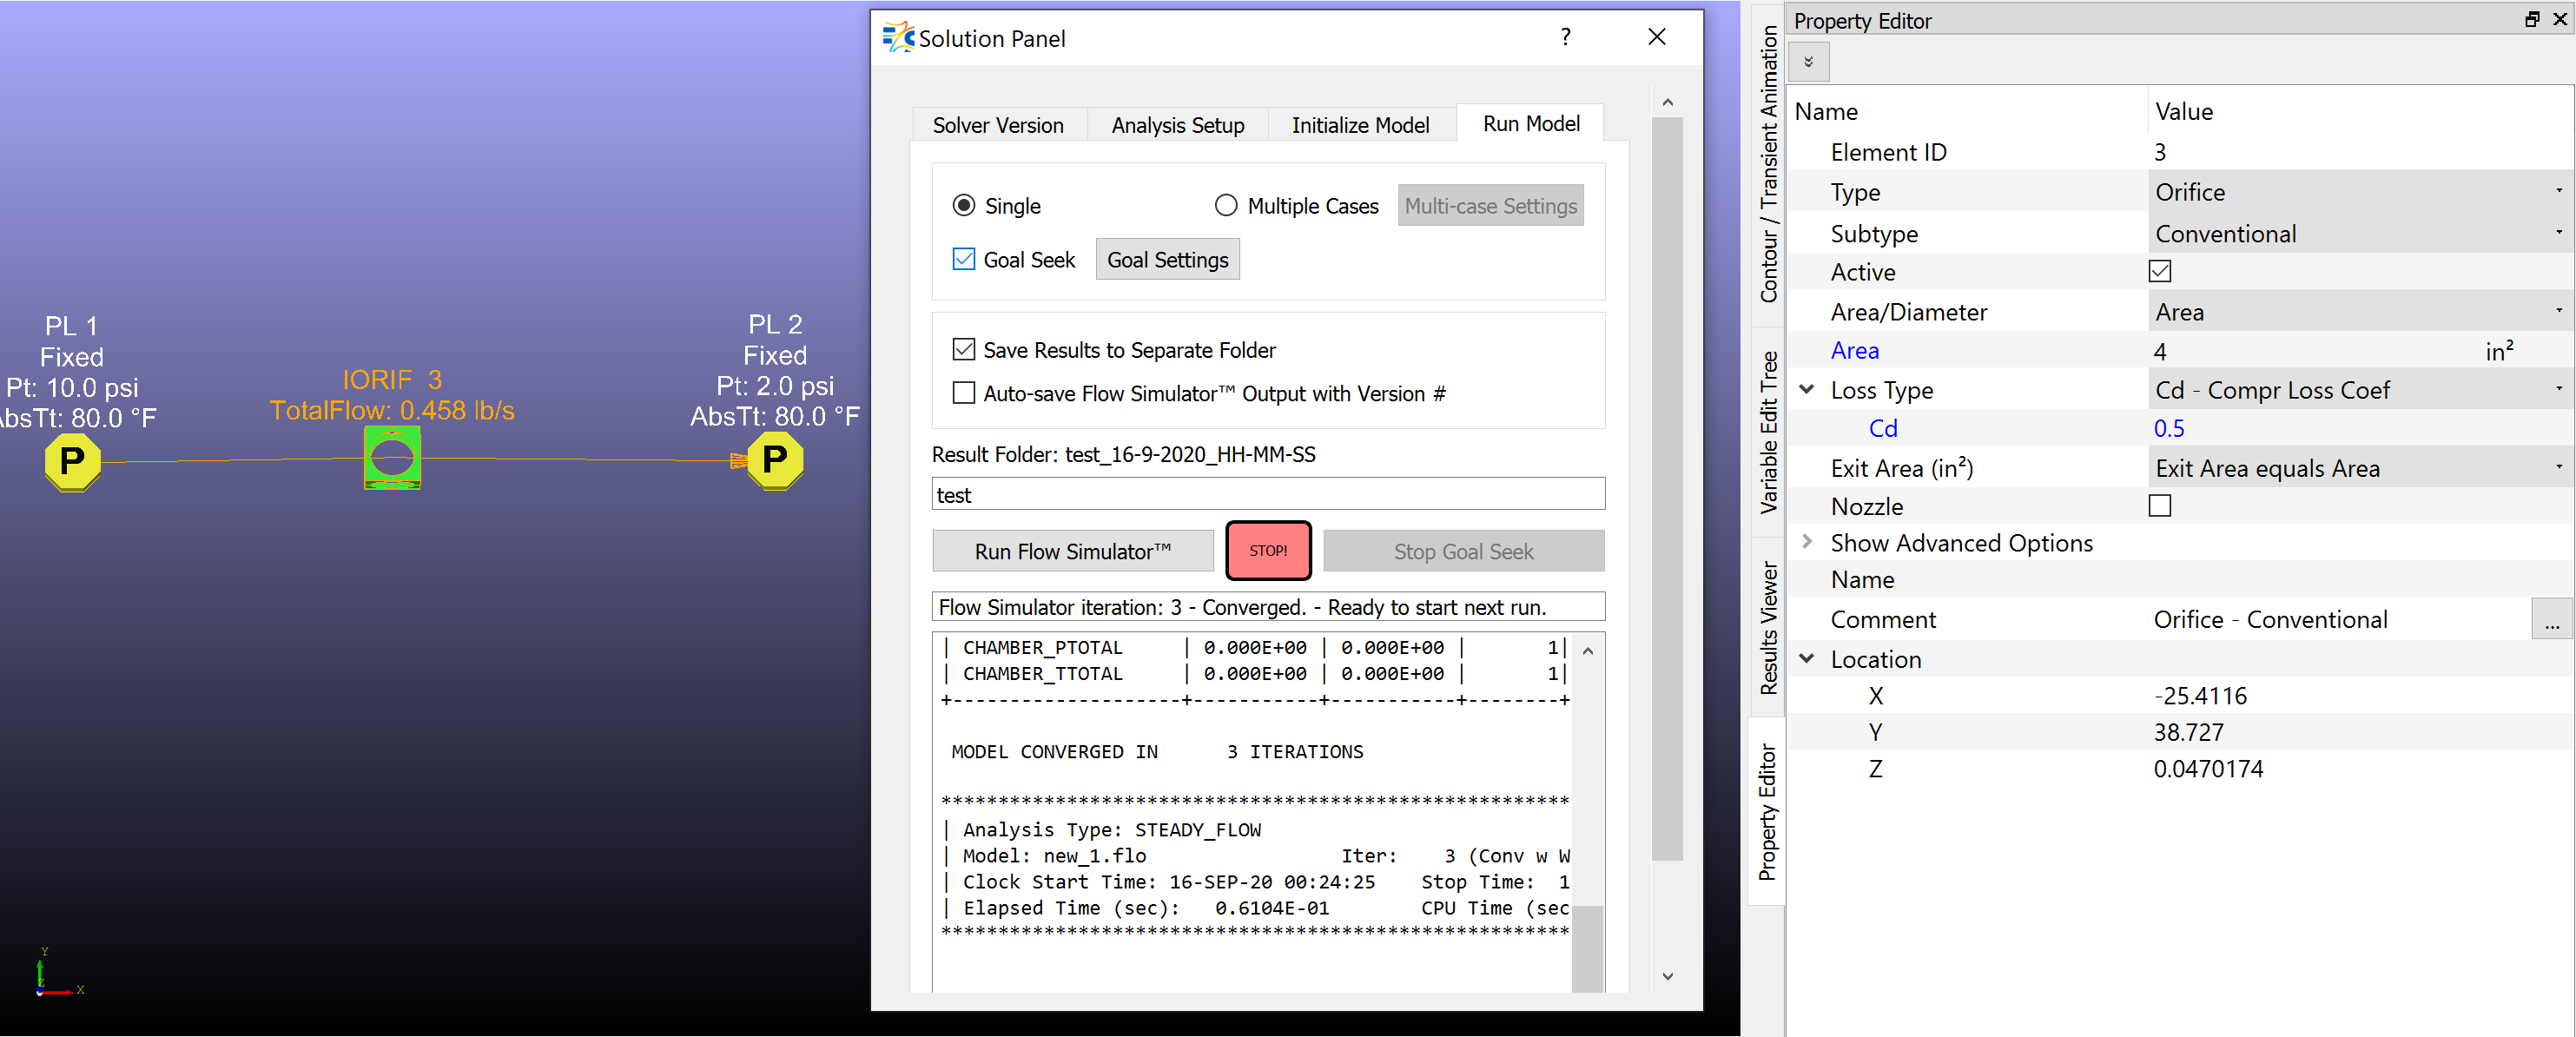Disable the Goal Seek checkbox
Image resolution: width=2576 pixels, height=1037 pixels.
[964, 260]
